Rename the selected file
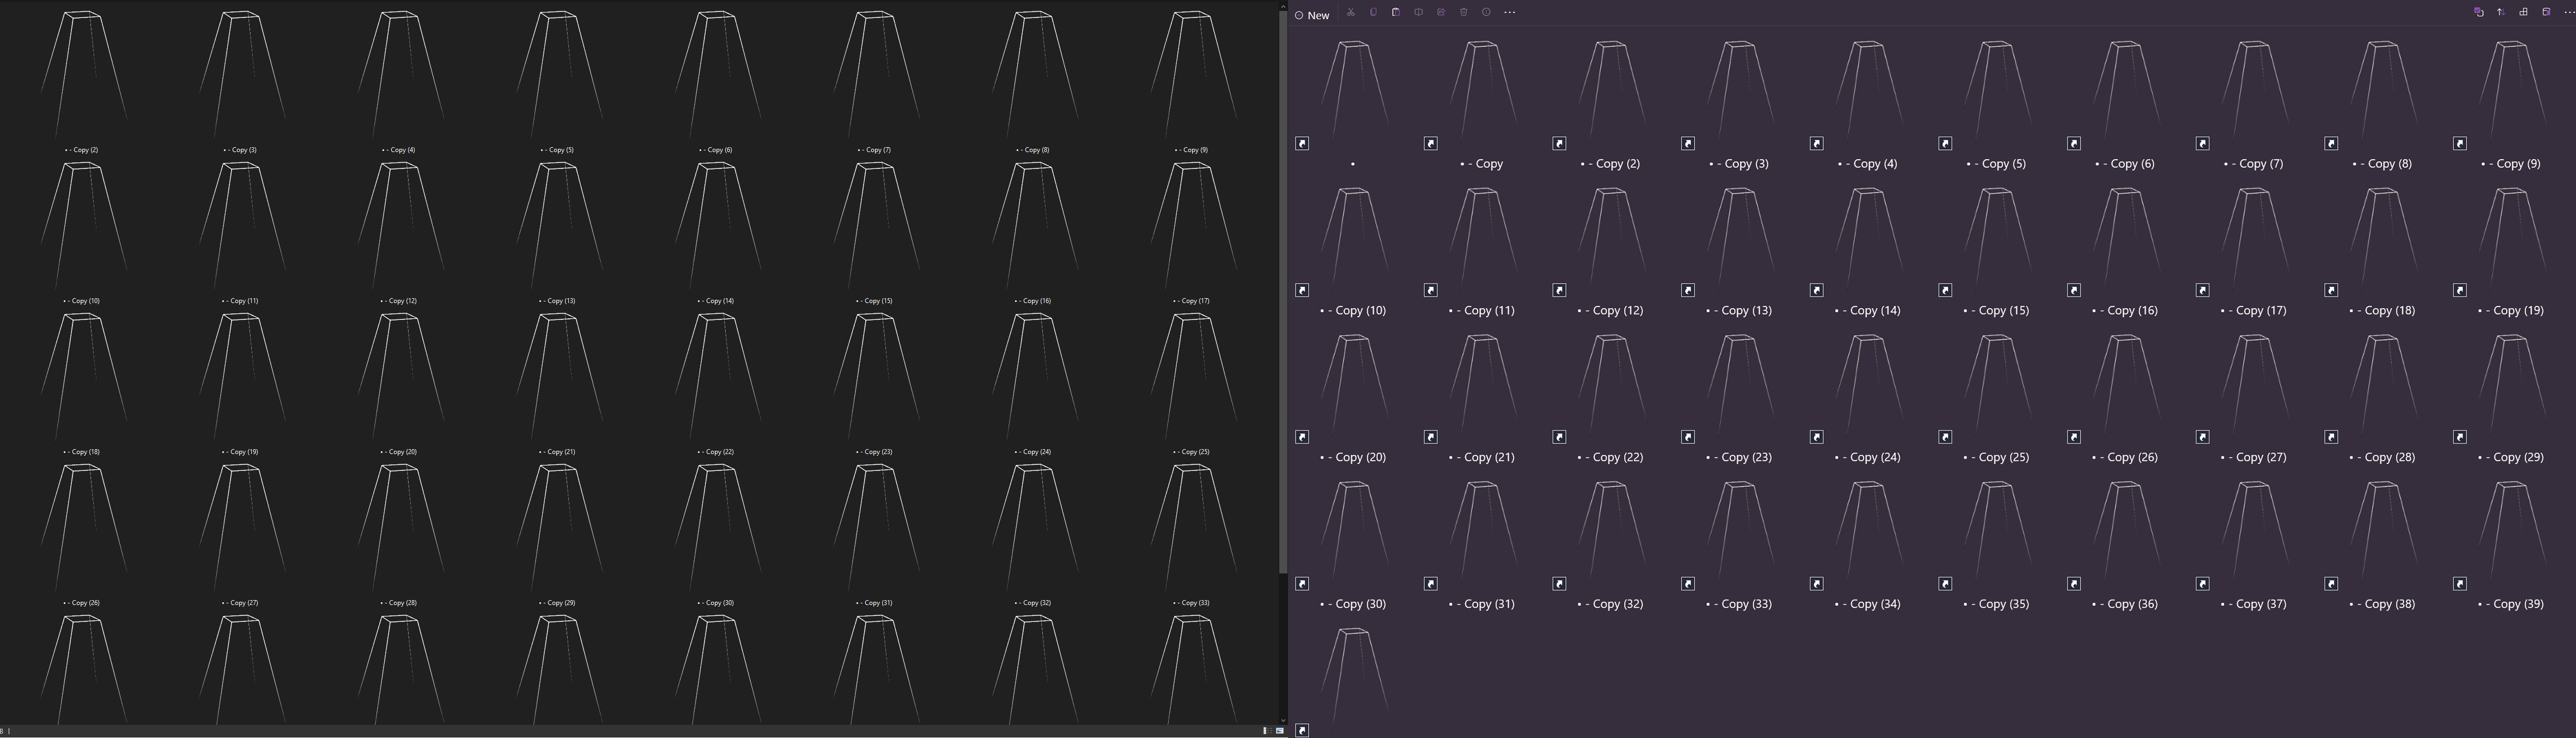Screen dimensions: 2576x738 pyautogui.click(x=1418, y=13)
